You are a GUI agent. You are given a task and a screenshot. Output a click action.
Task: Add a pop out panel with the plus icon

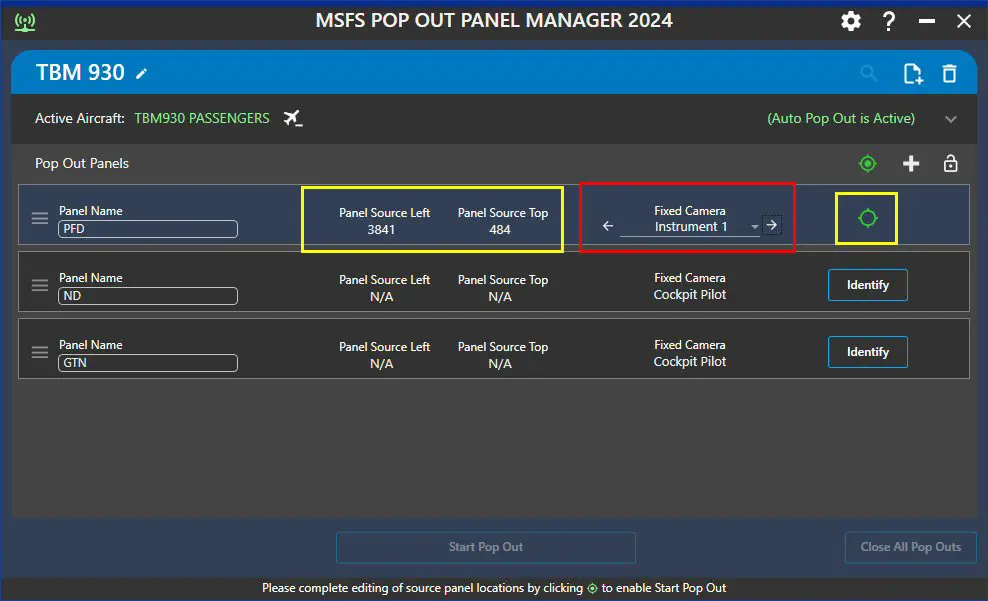tap(910, 164)
